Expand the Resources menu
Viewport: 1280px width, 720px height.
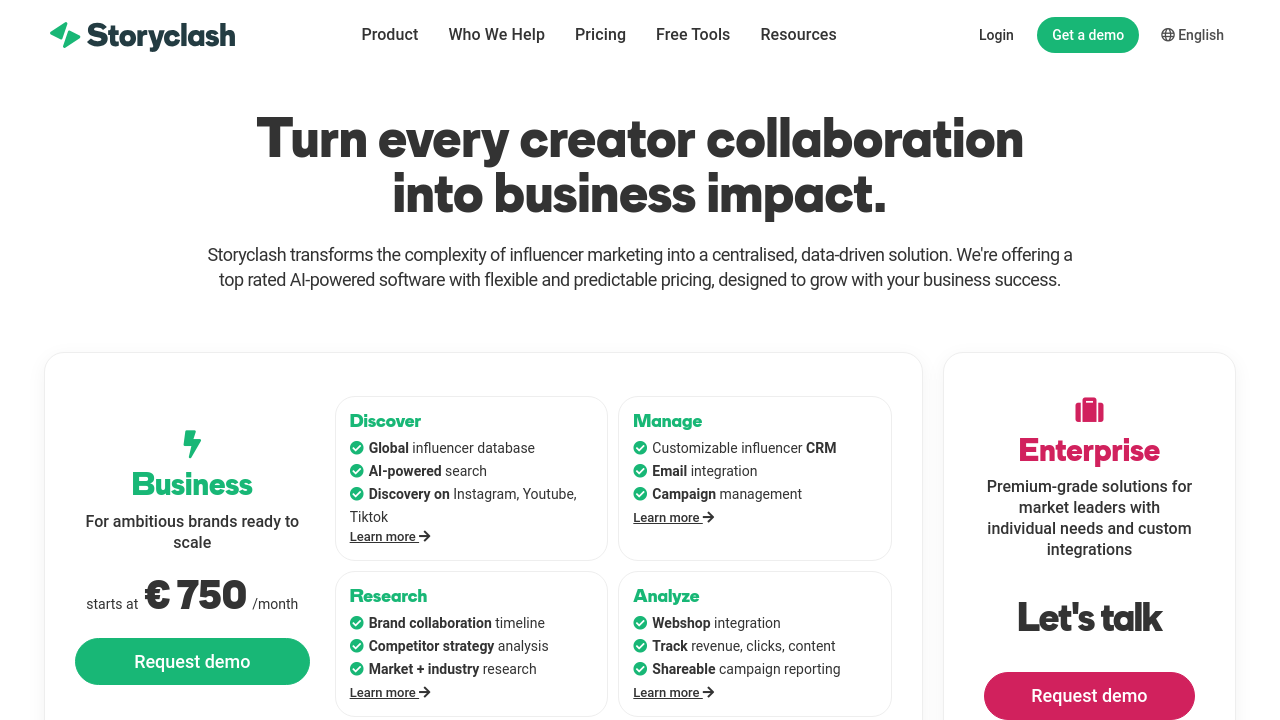click(798, 35)
